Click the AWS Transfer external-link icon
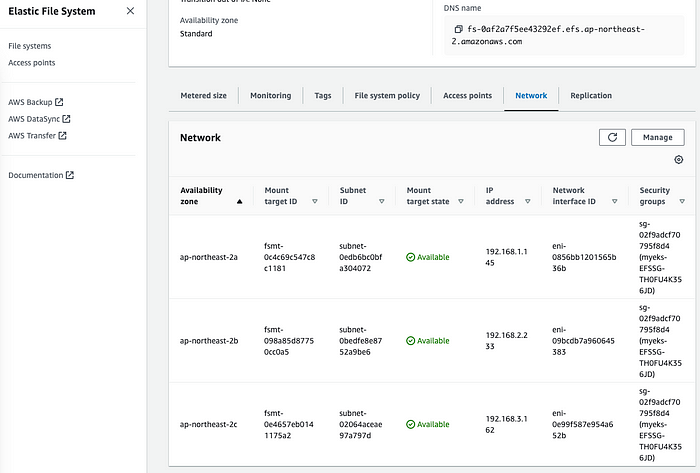The width and height of the screenshot is (700, 473). (x=62, y=136)
